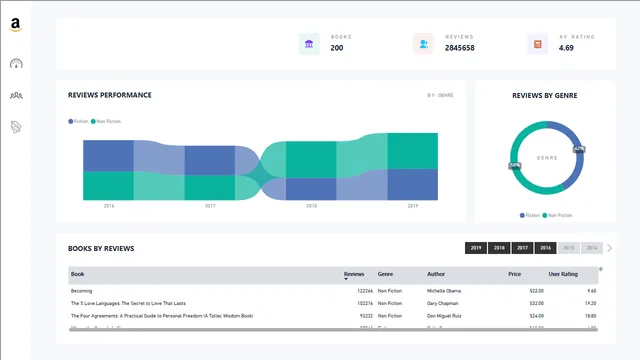Click the Reviews users icon
The image size is (640, 360).
pyautogui.click(x=423, y=44)
